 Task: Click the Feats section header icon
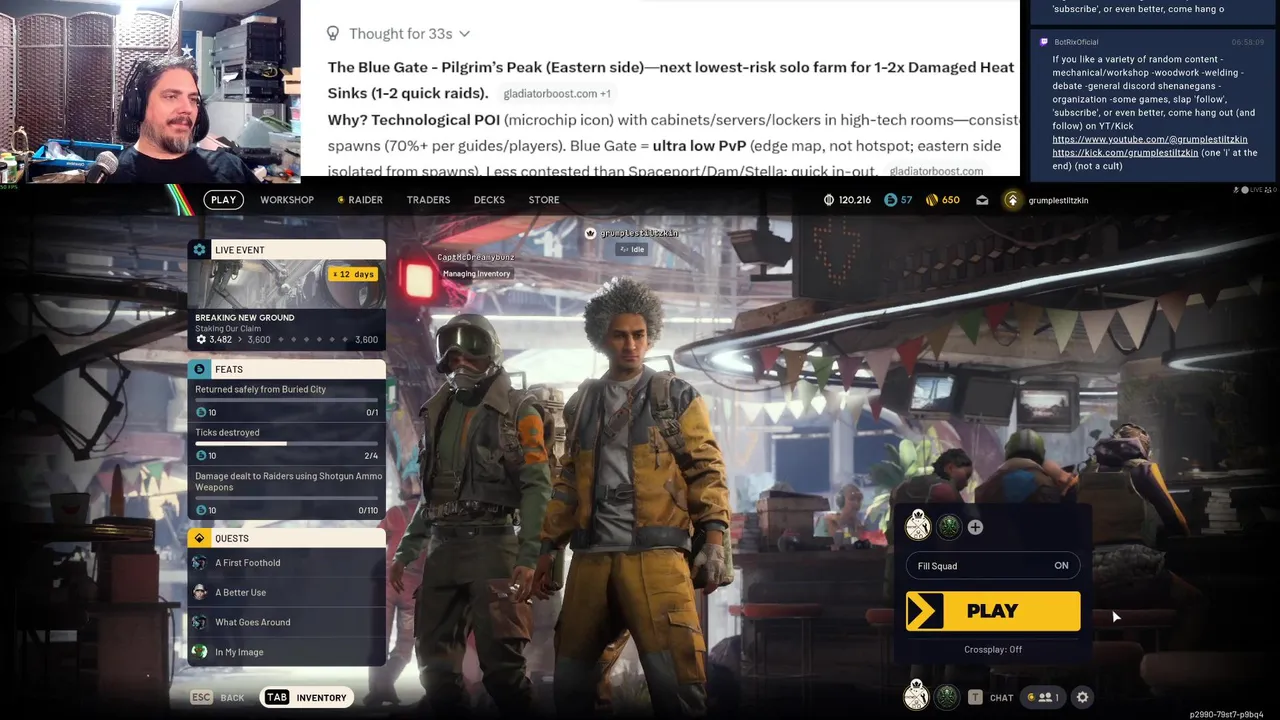(199, 369)
